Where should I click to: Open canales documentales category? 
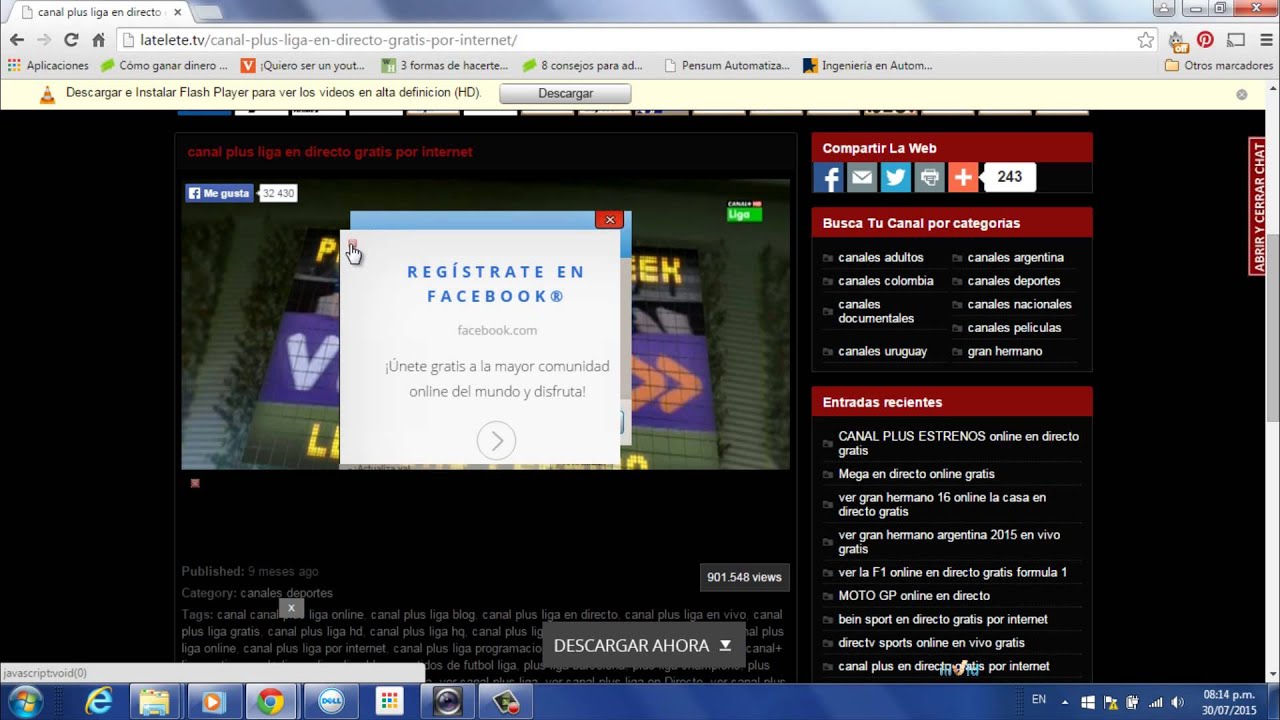pyautogui.click(x=876, y=311)
